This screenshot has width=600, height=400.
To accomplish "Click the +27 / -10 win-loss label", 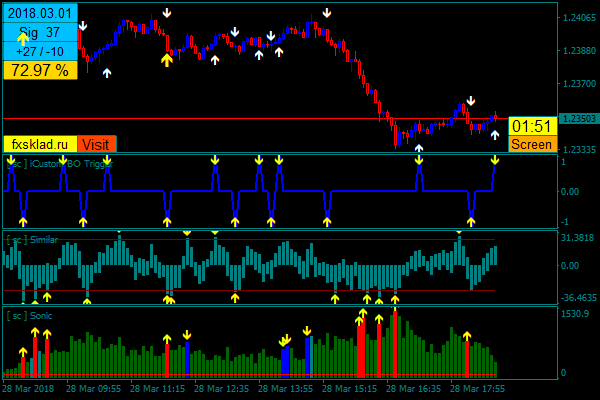I will [x=40, y=51].
